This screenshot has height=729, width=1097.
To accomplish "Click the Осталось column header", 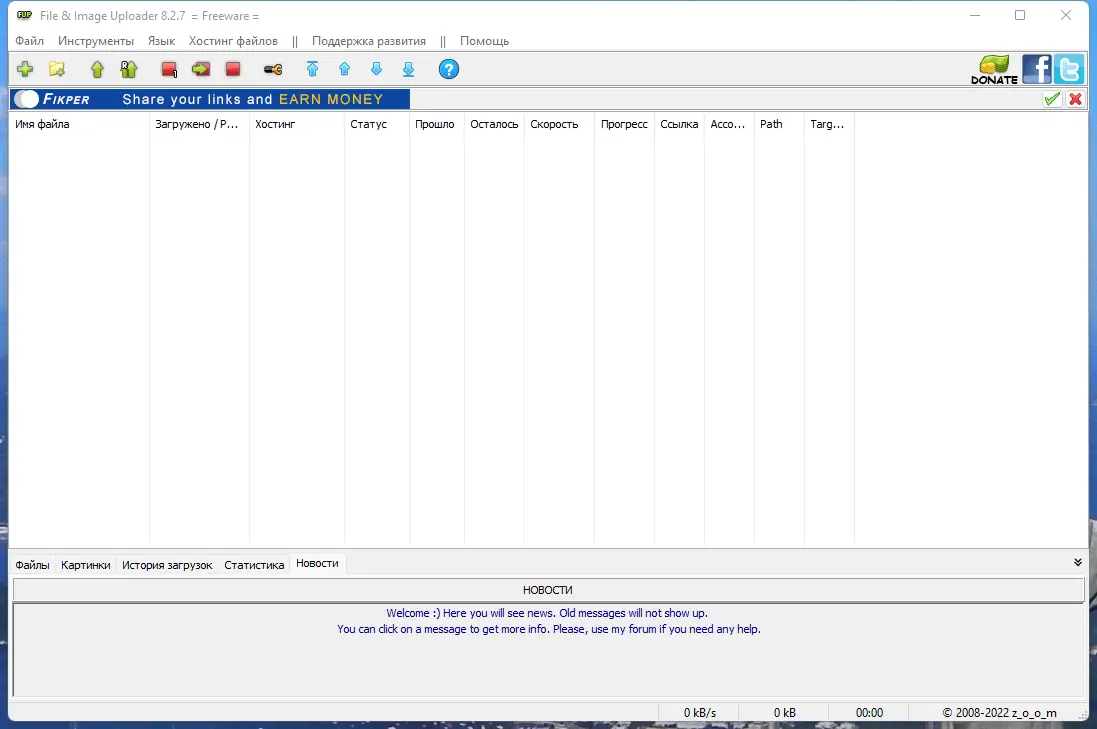I will pyautogui.click(x=495, y=124).
